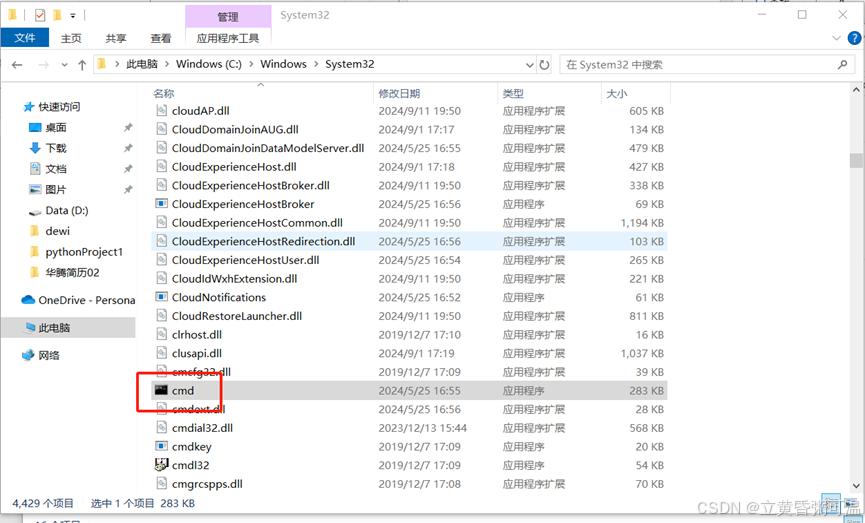Click the new folder icon in title bar
The height and width of the screenshot is (523, 865).
tap(57, 15)
